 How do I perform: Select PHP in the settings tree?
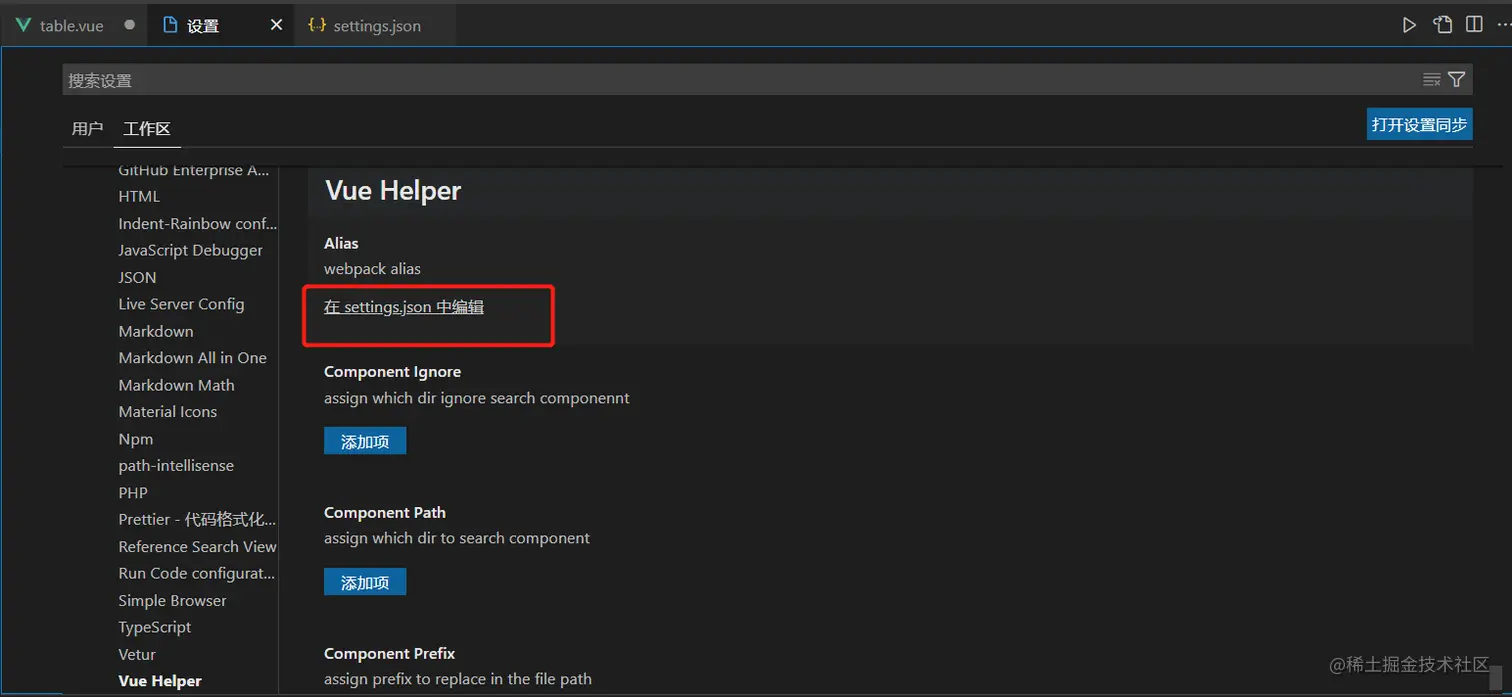tap(133, 493)
